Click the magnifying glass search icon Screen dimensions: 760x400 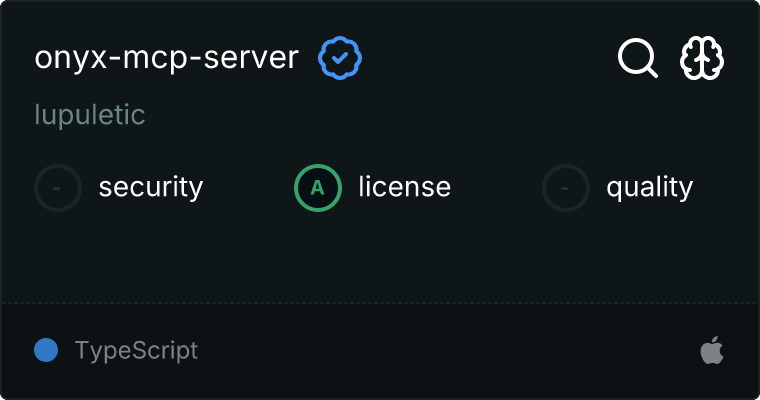coord(637,59)
